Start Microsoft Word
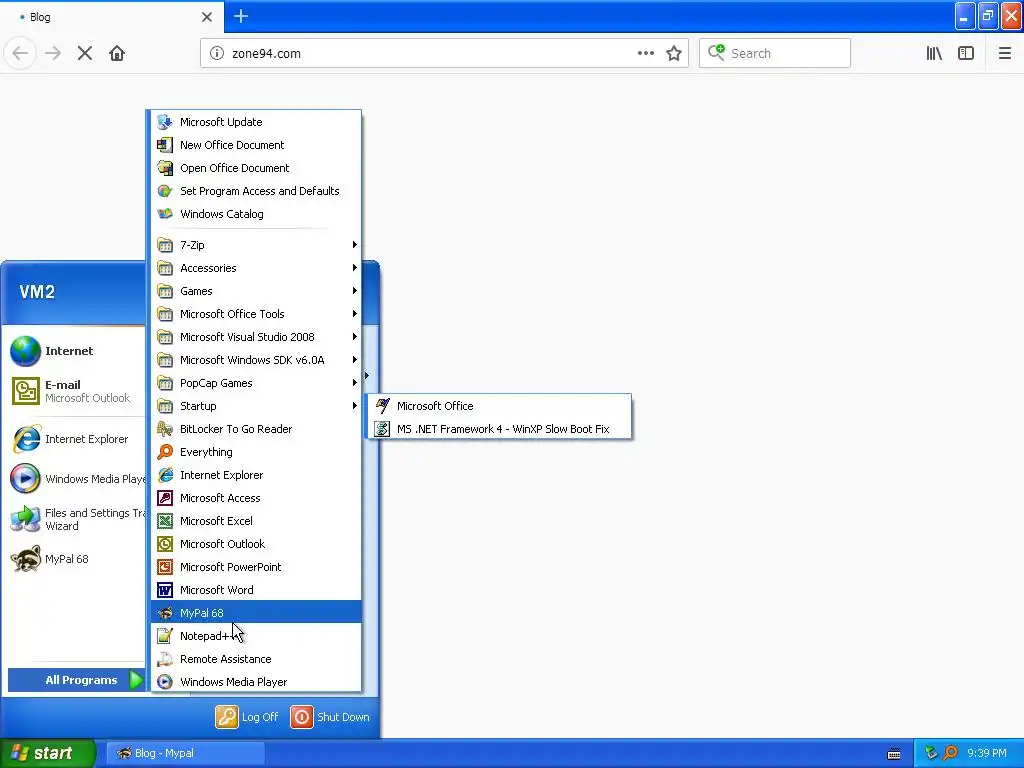This screenshot has width=1024, height=768. pos(256,590)
